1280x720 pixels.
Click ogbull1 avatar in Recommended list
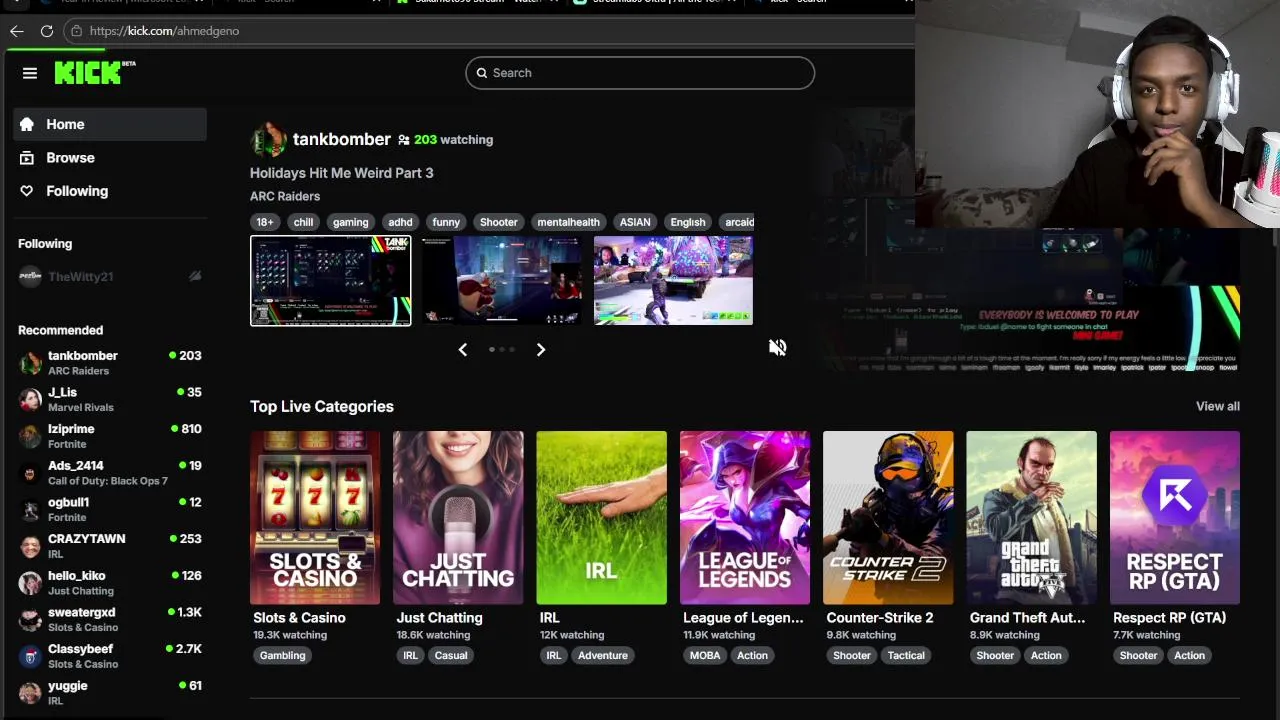click(30, 509)
